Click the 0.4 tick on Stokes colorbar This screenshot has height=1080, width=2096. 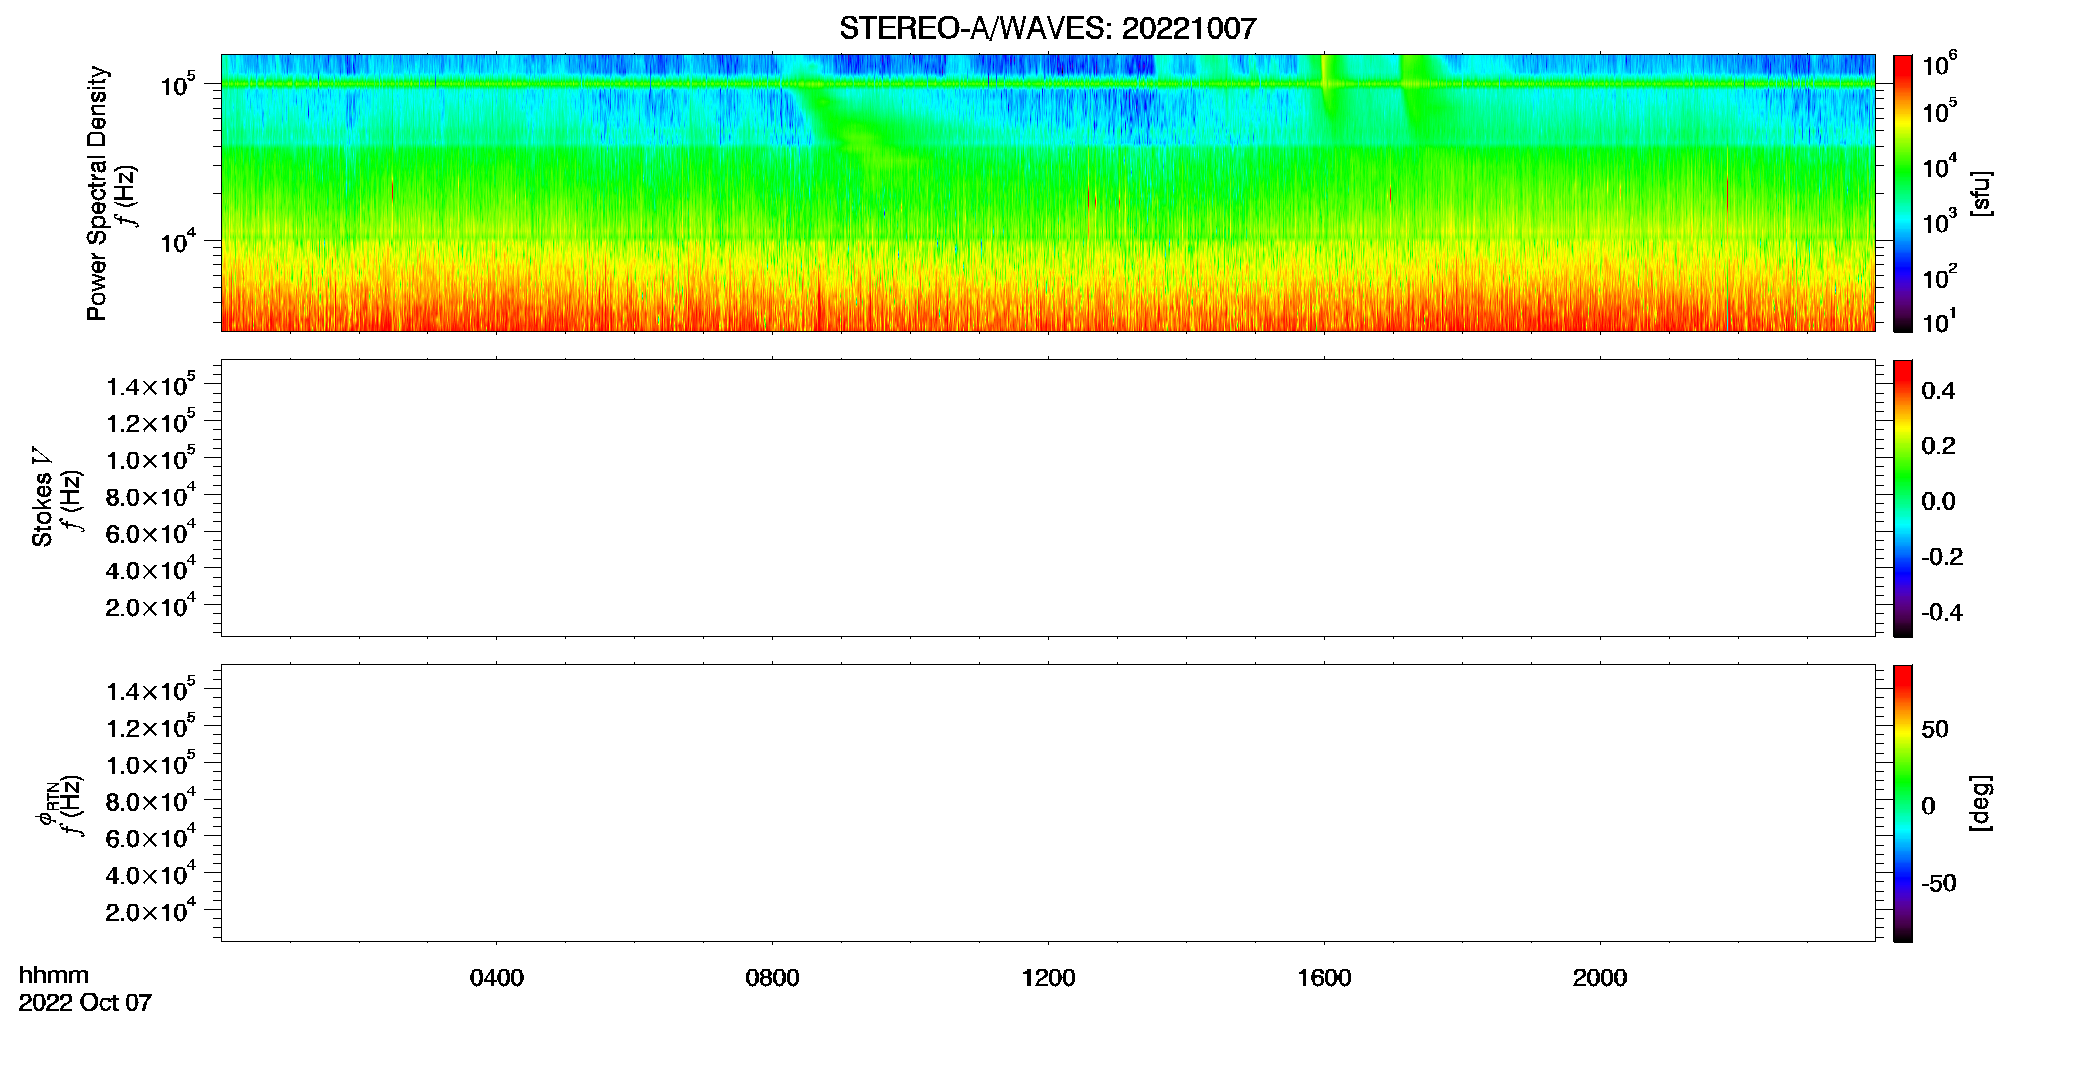click(x=1938, y=391)
